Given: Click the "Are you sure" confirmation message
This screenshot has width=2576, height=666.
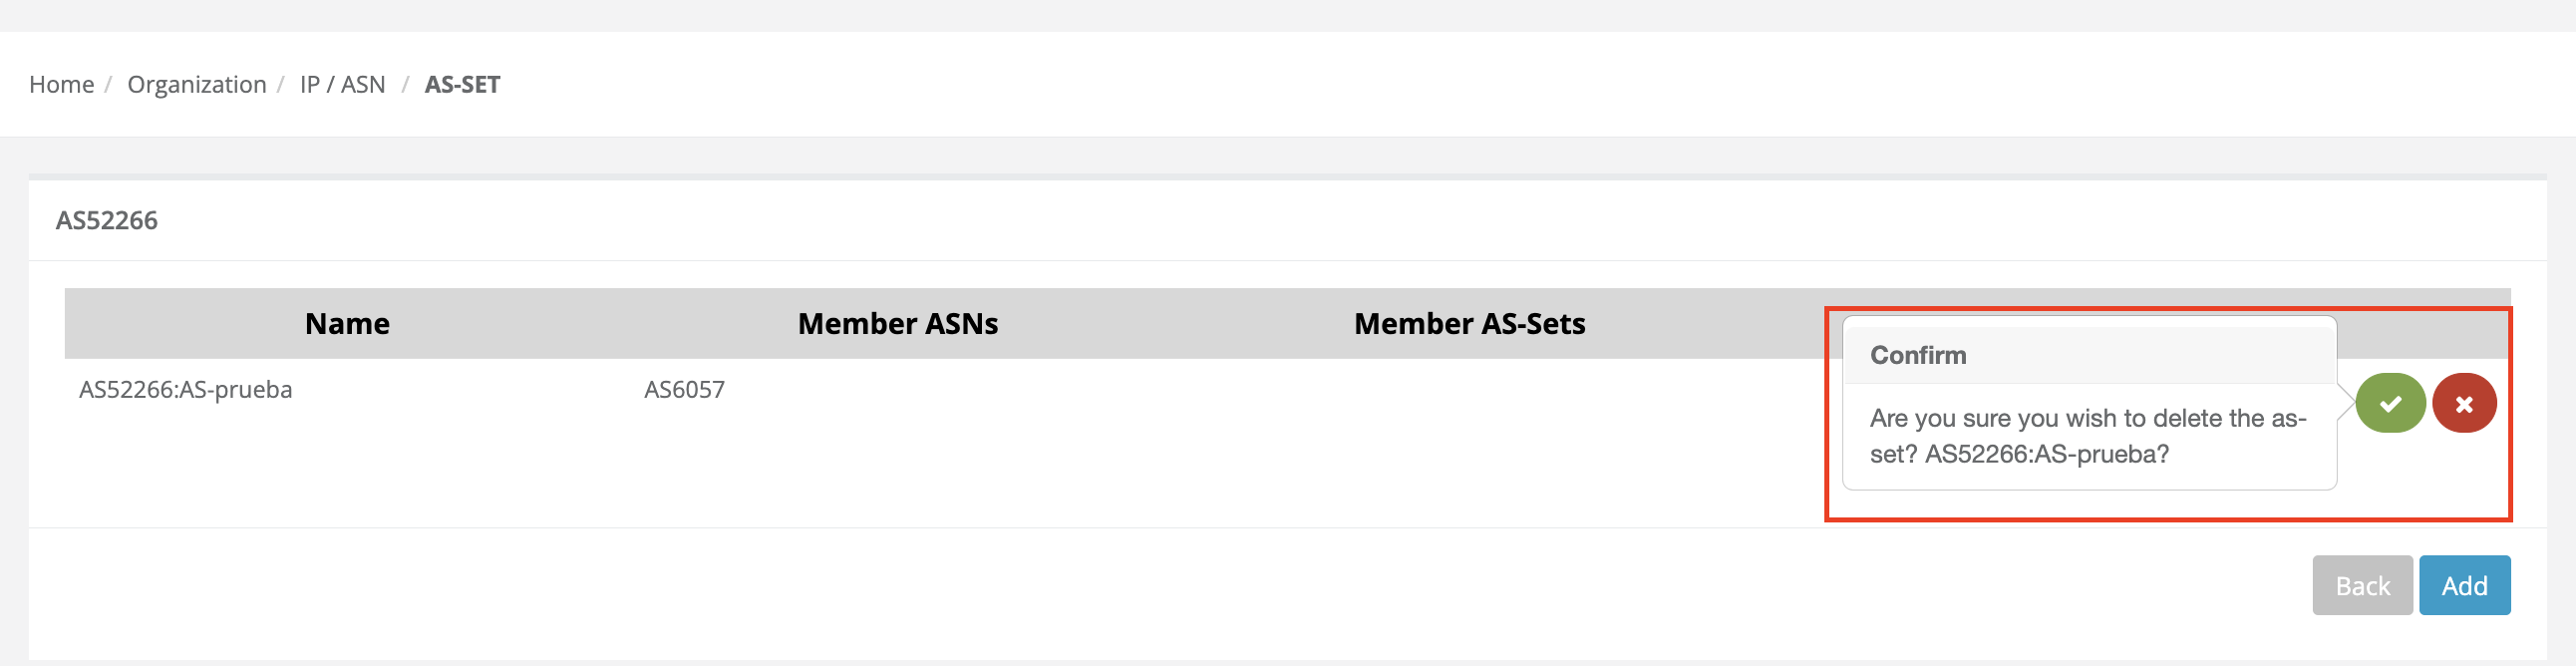Looking at the screenshot, I should (2087, 418).
